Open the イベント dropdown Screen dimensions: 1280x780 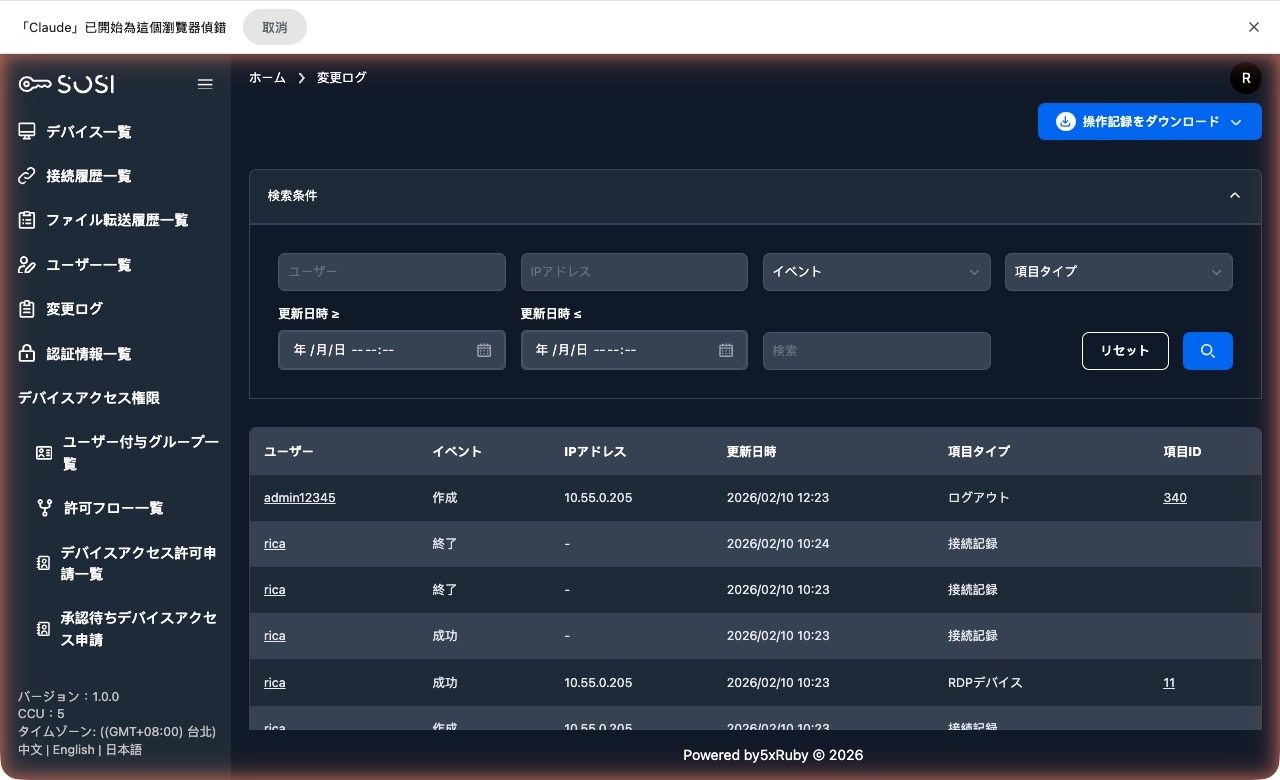(875, 272)
